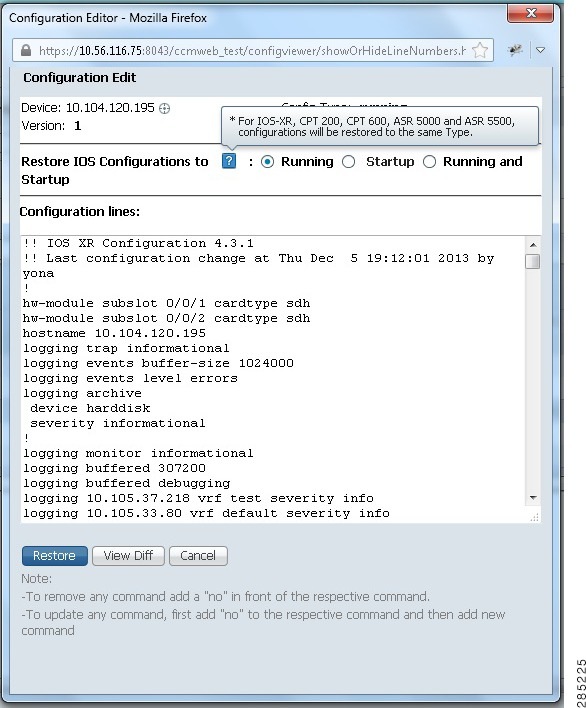Select the Startup radio button
Image resolution: width=586 pixels, height=708 pixels.
click(x=349, y=162)
